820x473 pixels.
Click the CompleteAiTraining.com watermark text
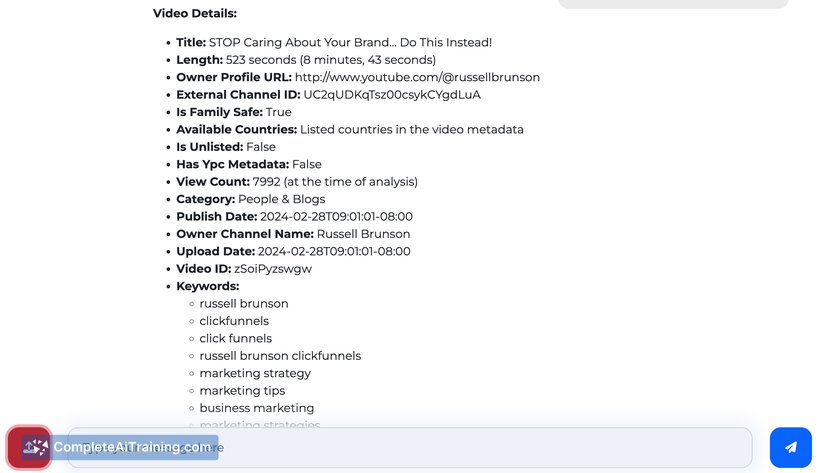point(132,447)
